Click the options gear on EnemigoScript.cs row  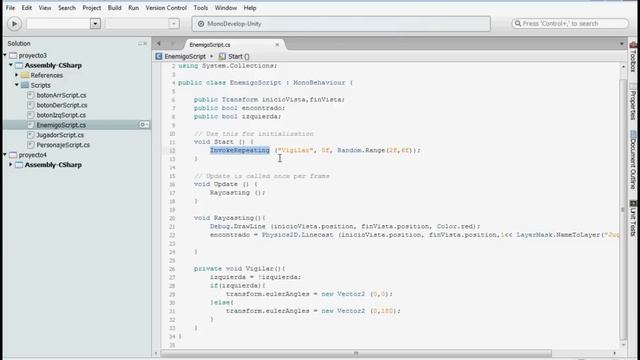pos(143,124)
